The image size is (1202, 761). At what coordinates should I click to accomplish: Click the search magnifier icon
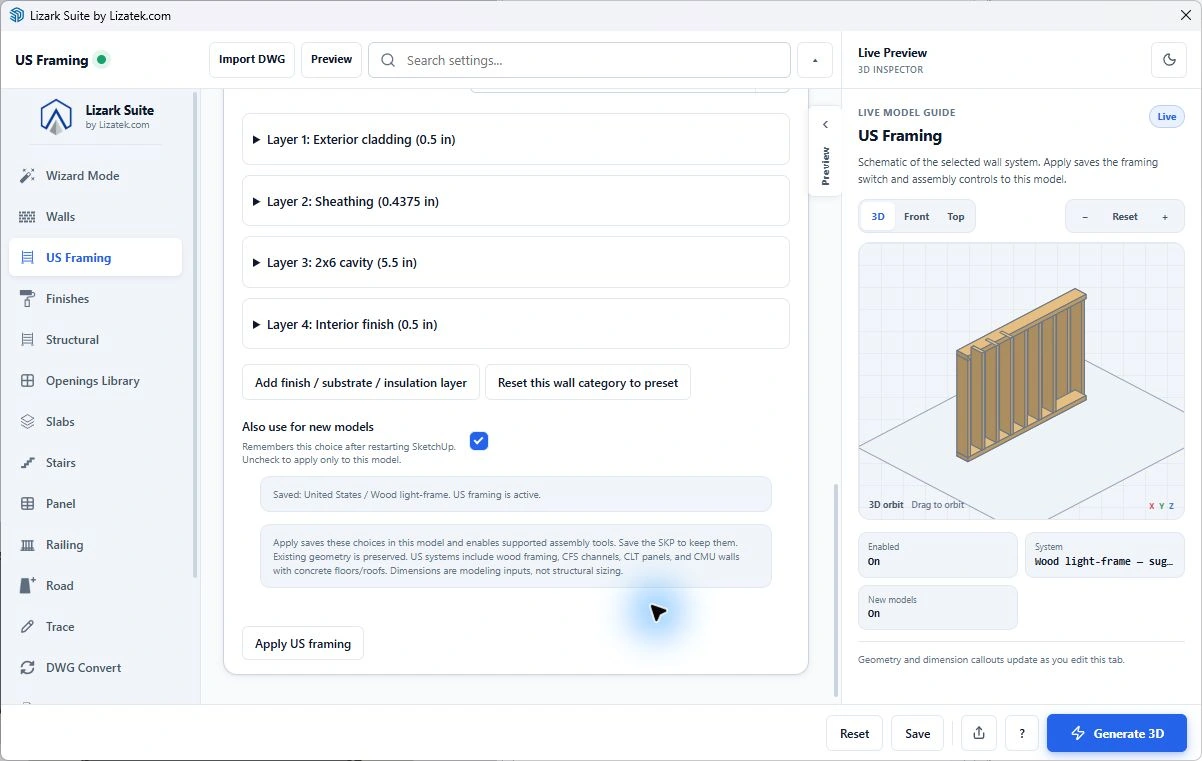point(387,60)
